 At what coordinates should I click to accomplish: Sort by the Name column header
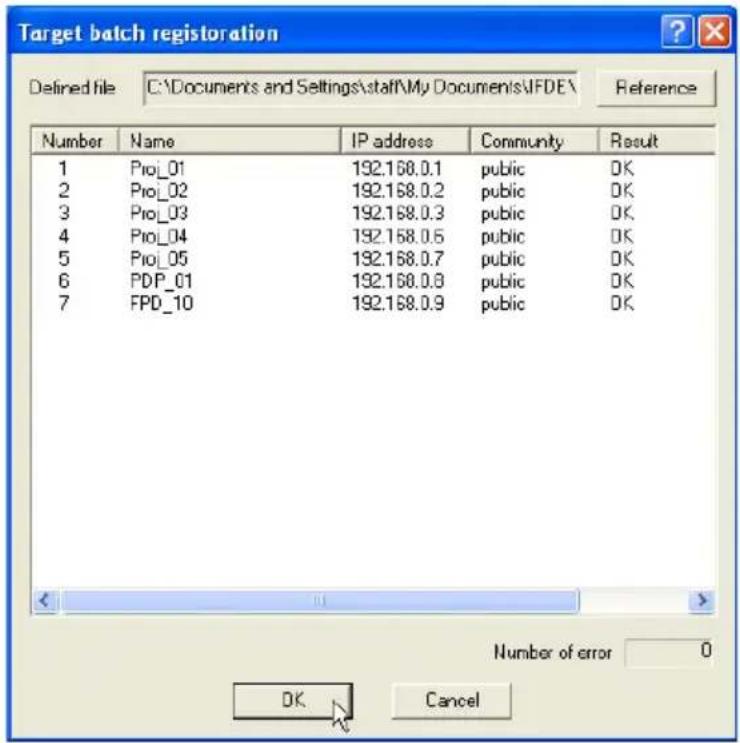229,141
